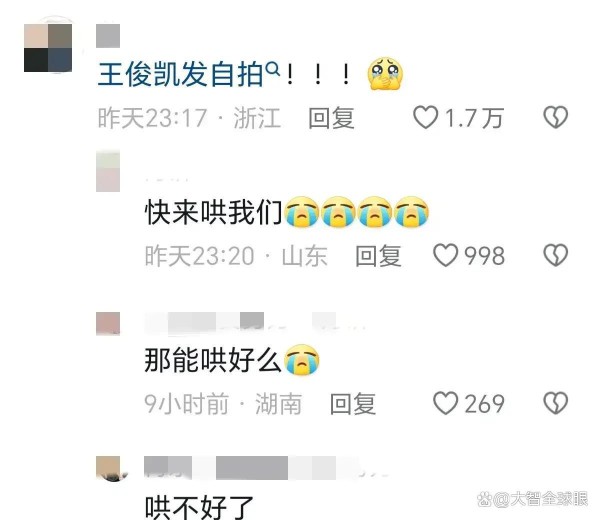Tap the 998 like count
Image resolution: width=600 pixels, height=520 pixels.
click(484, 256)
